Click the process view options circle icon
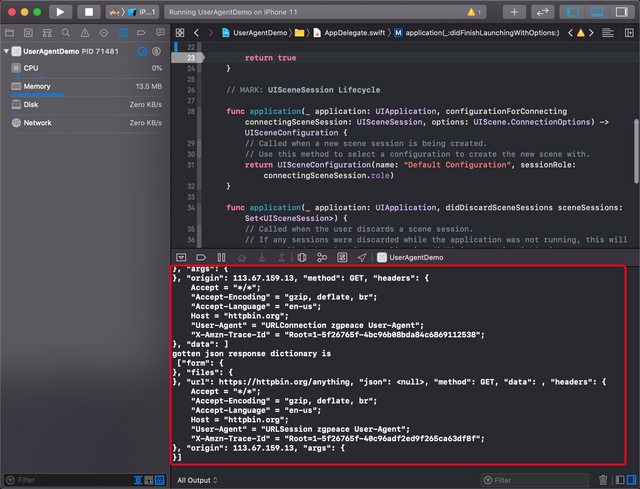Image resolution: width=640 pixels, height=489 pixels. click(156, 51)
